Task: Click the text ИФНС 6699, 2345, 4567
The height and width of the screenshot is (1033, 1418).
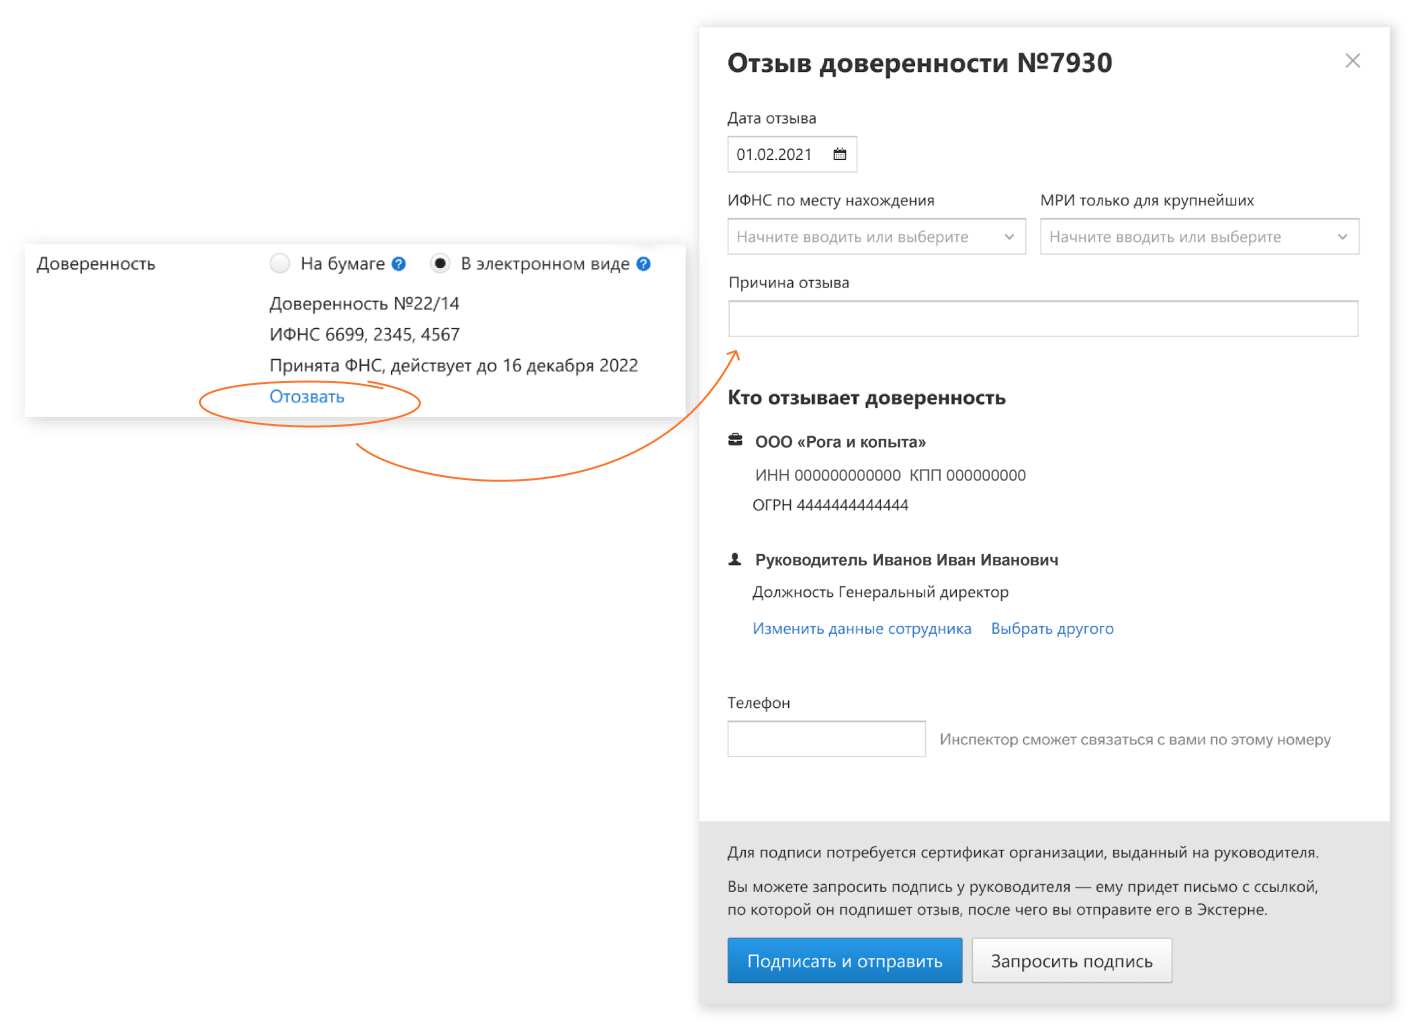Action: coord(364,335)
